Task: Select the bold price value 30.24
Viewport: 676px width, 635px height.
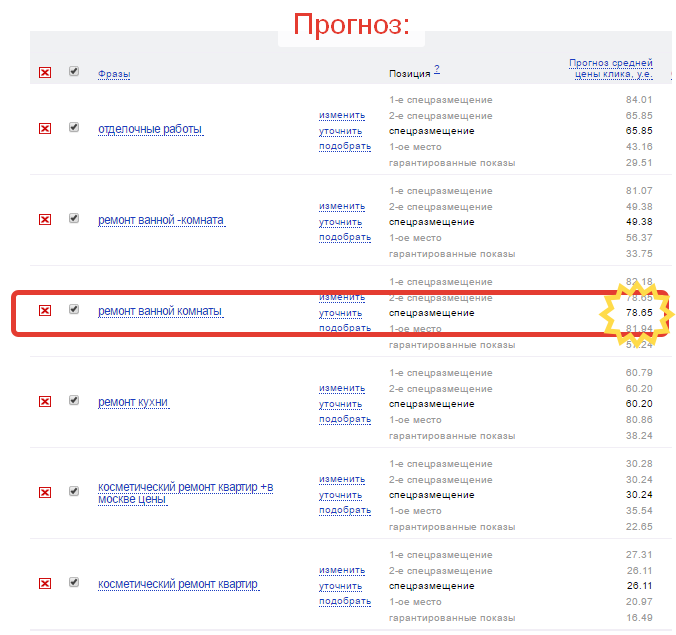Action: 639,494
